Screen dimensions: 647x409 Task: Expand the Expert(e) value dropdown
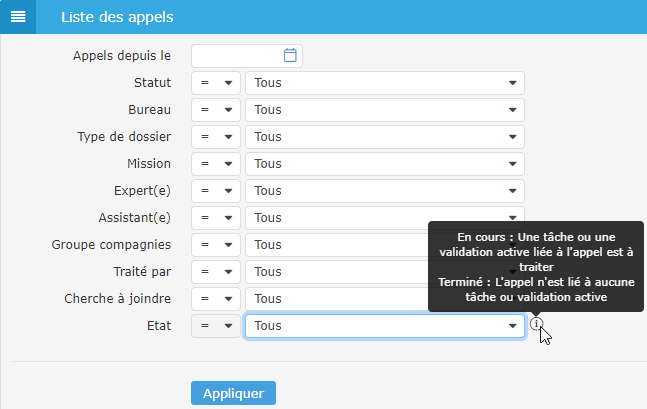point(384,191)
